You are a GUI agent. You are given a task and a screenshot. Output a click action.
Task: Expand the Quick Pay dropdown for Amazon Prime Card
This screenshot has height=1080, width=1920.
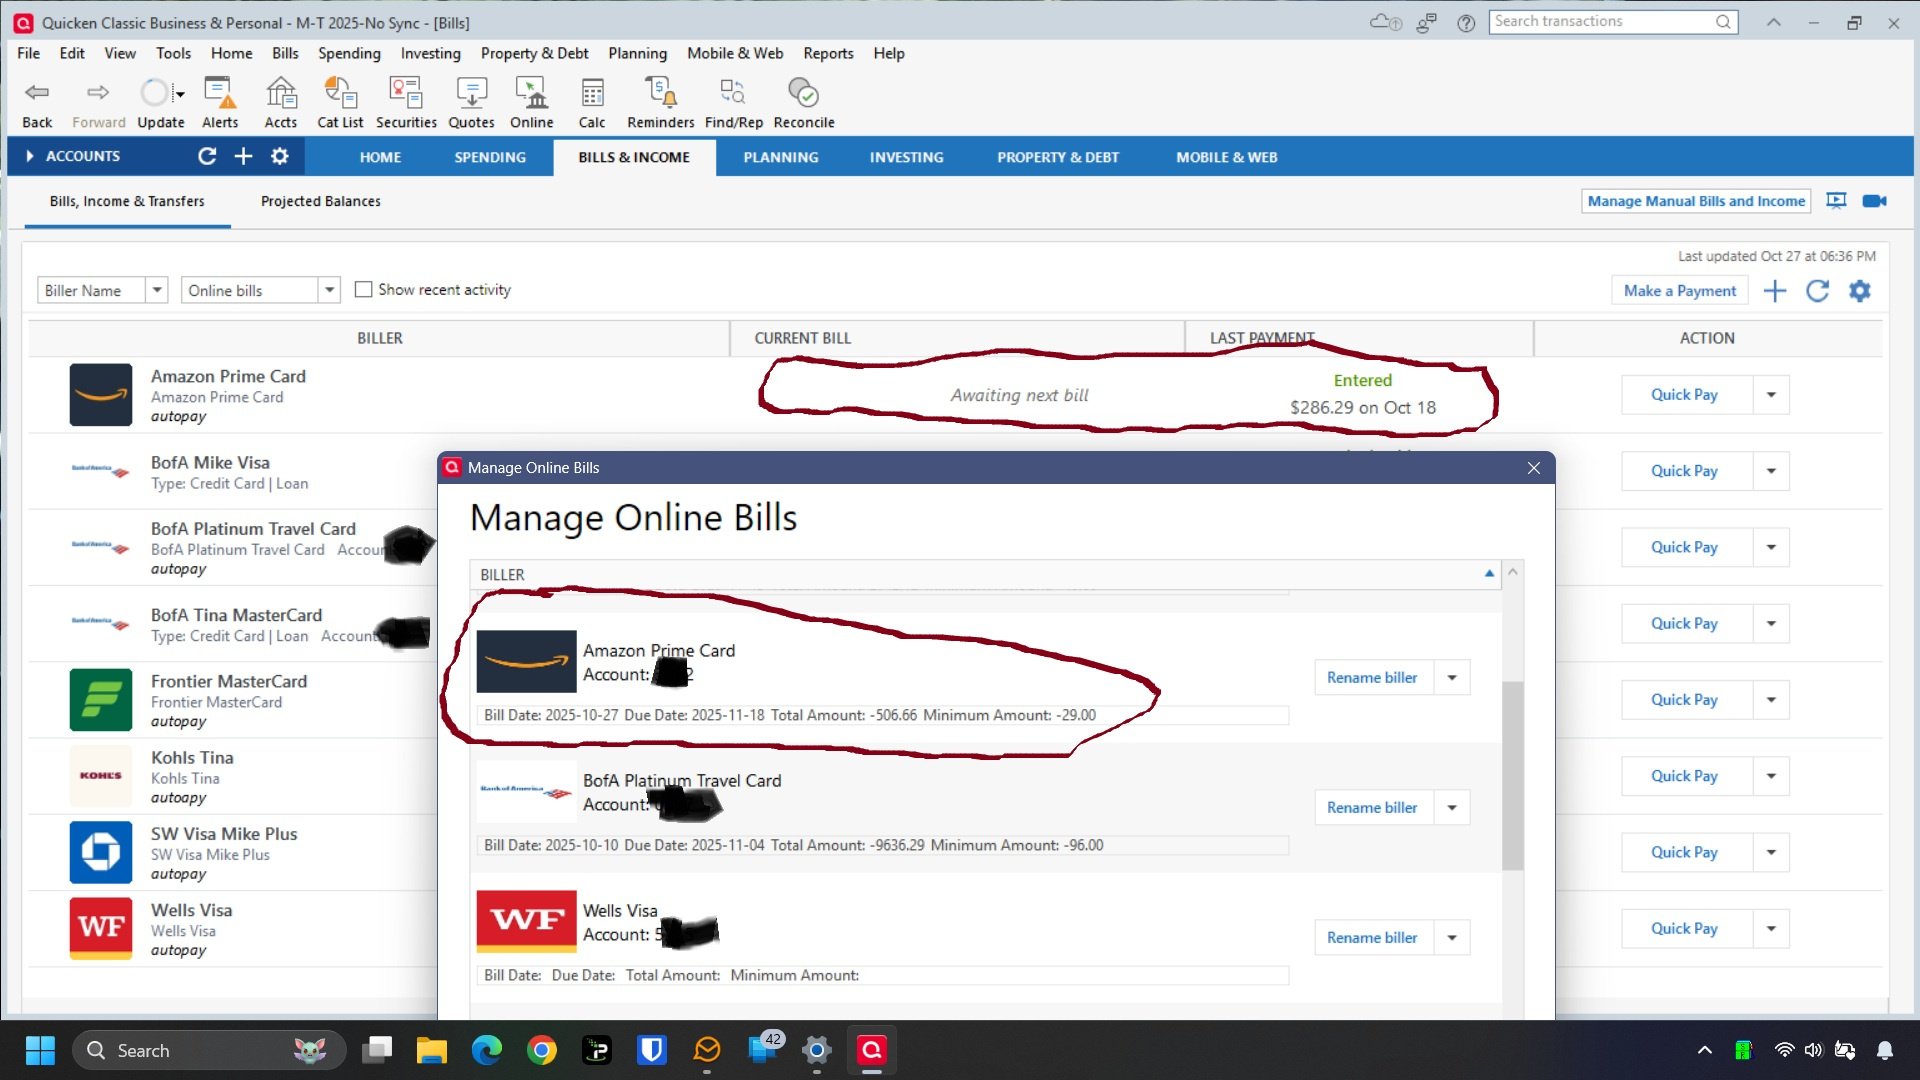(x=1770, y=394)
